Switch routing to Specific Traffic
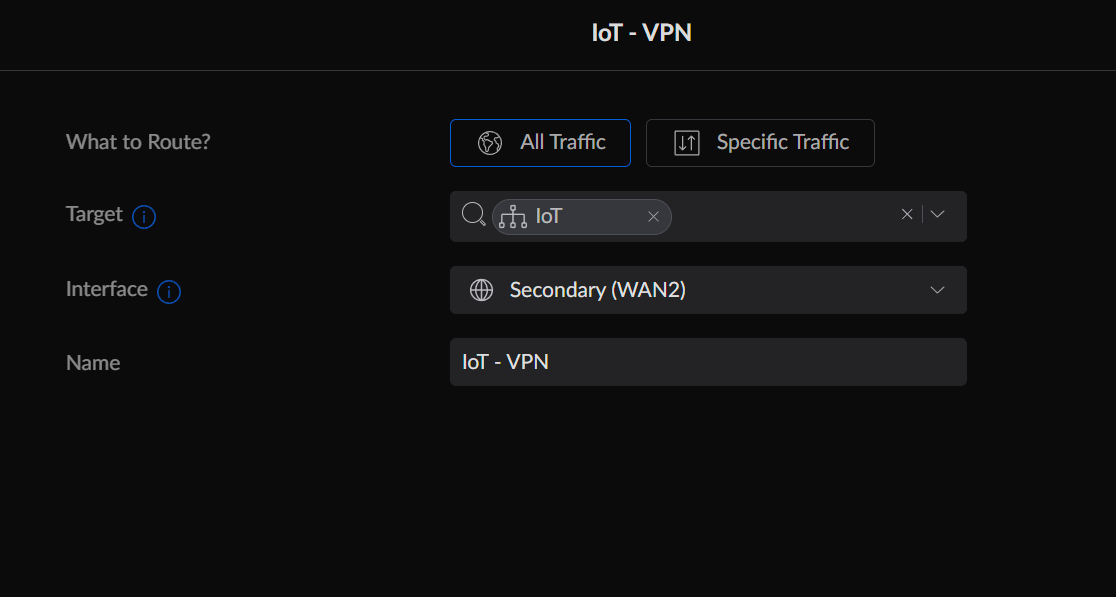Image resolution: width=1116 pixels, height=597 pixels. [760, 143]
